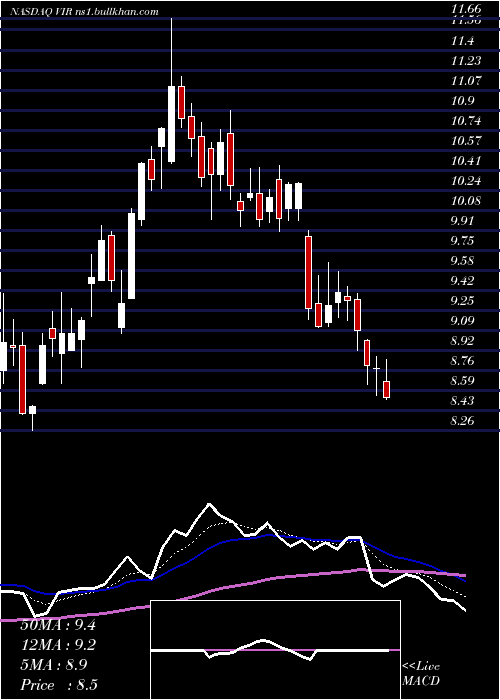The height and width of the screenshot is (700, 500).
Task: Click the 8.76 price axis label
Action: [462, 361]
